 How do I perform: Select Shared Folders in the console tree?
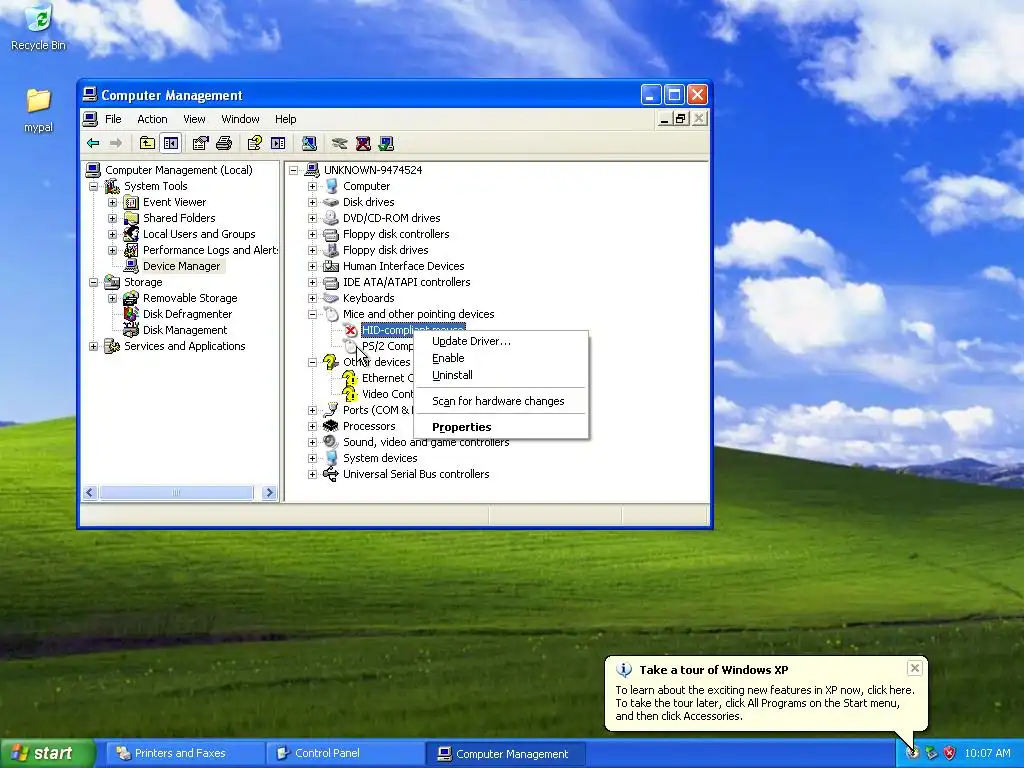tap(179, 218)
